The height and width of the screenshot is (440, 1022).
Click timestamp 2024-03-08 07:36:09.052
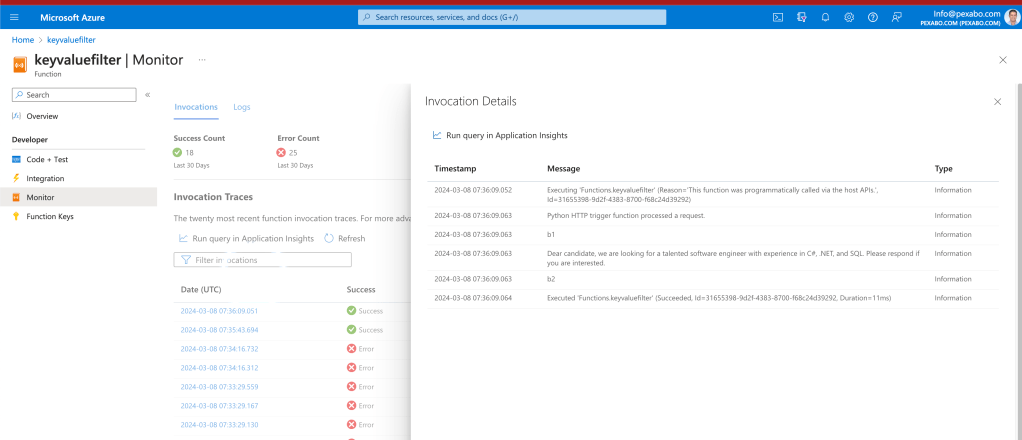(x=473, y=190)
